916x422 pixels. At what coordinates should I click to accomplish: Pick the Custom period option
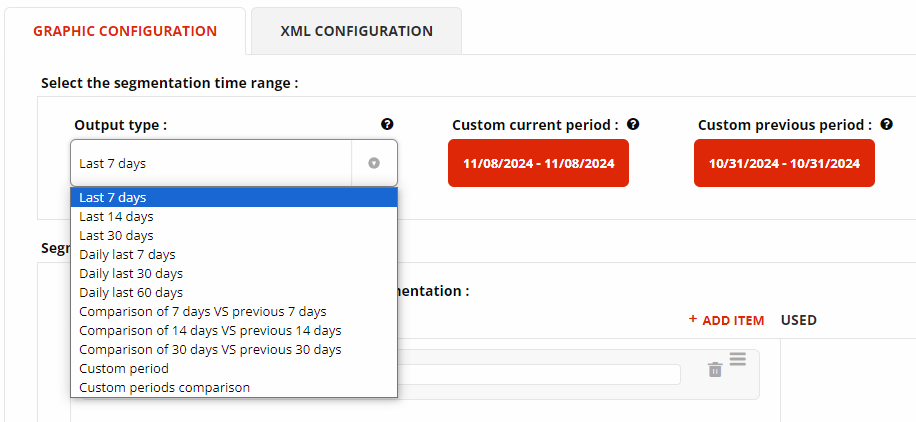(124, 368)
